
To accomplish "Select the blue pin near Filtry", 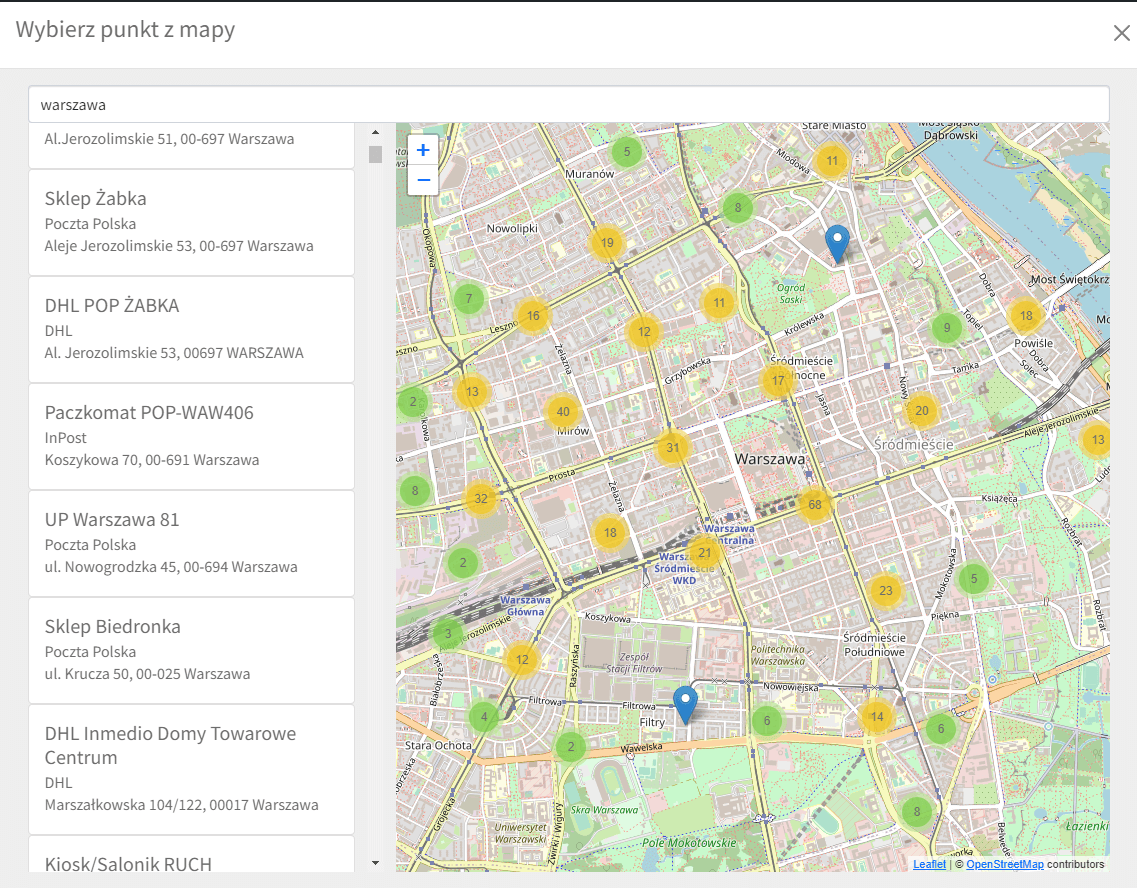I will 685,705.
